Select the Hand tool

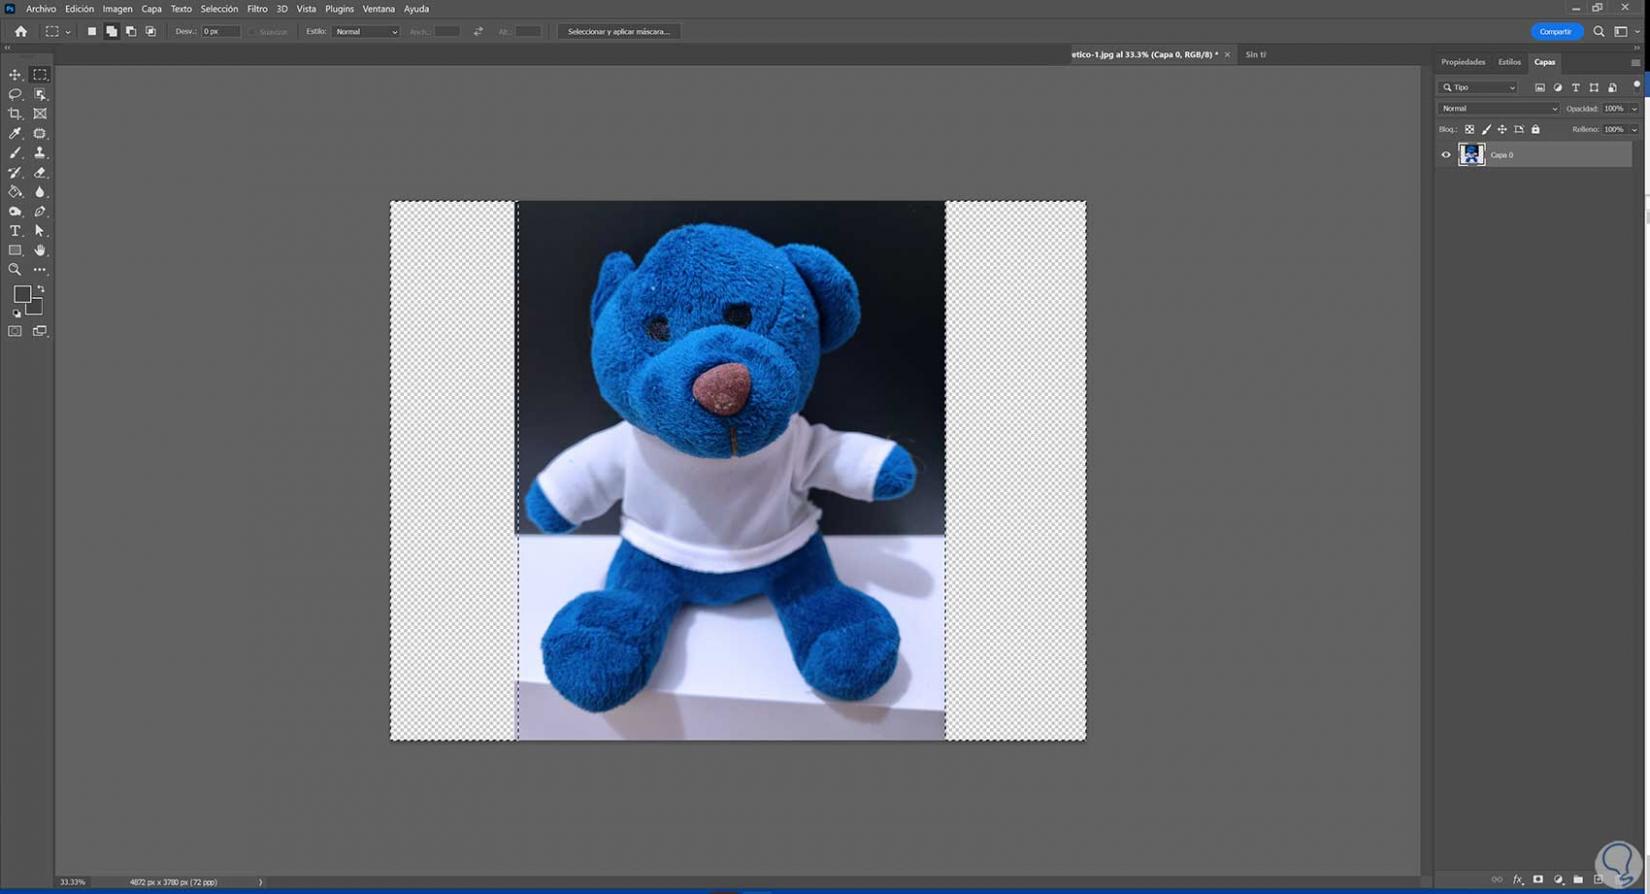(40, 251)
